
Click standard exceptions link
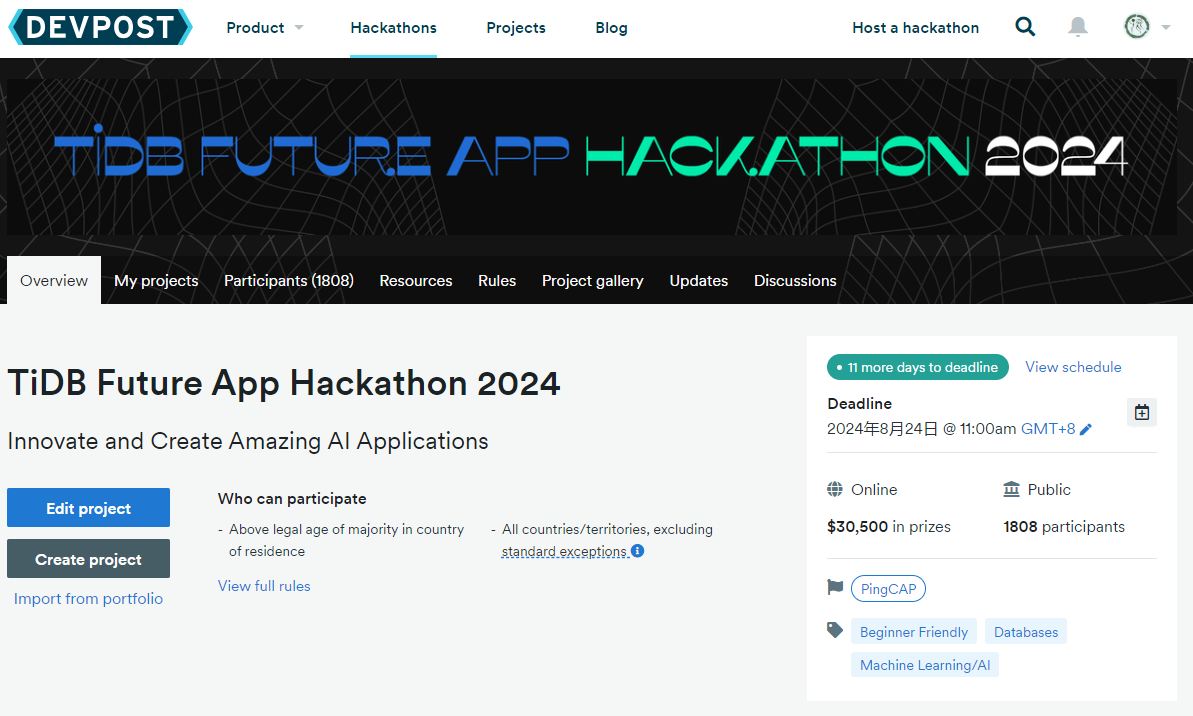pyautogui.click(x=565, y=551)
